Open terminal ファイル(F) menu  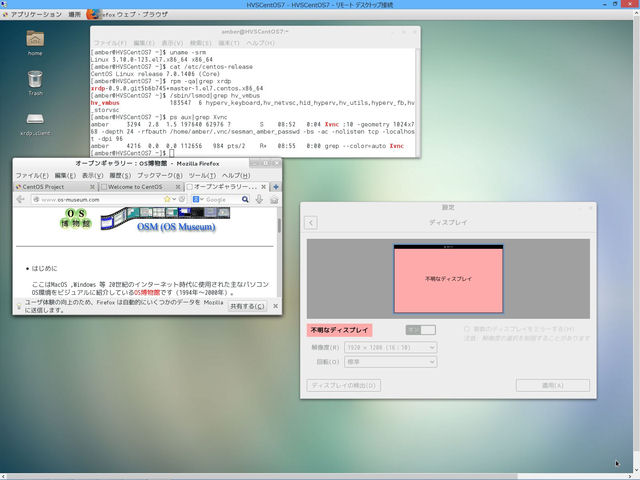[x=110, y=43]
